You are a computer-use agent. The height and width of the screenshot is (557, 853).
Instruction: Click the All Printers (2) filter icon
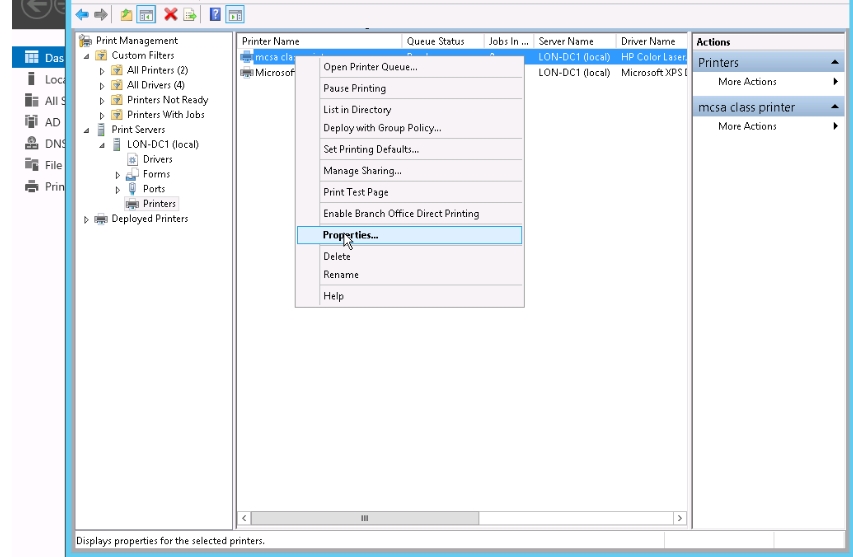tap(116, 70)
